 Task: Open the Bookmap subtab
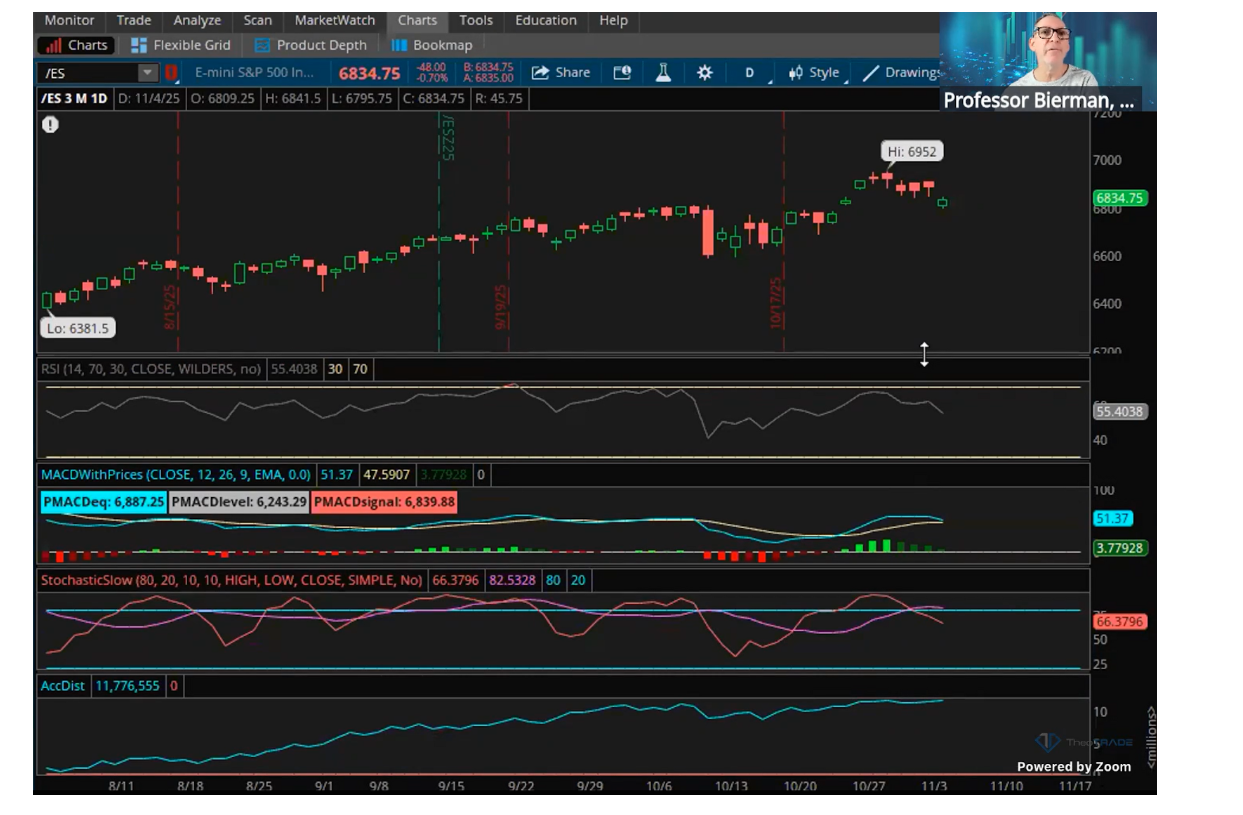click(x=432, y=45)
